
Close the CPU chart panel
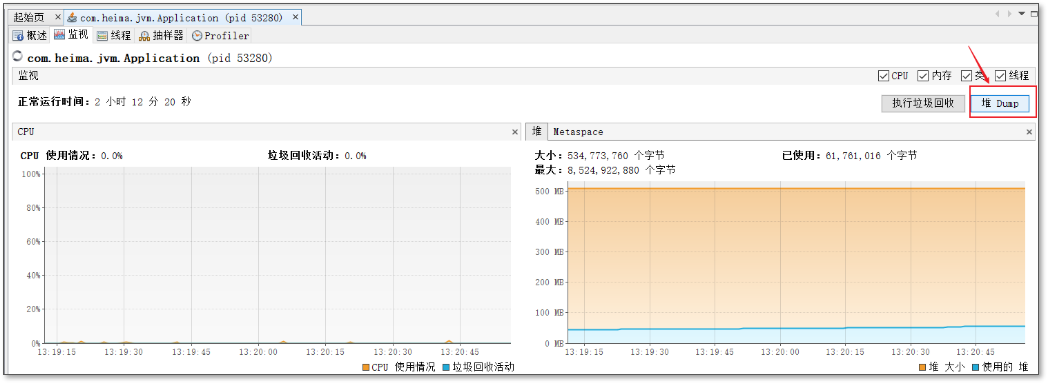pos(515,132)
